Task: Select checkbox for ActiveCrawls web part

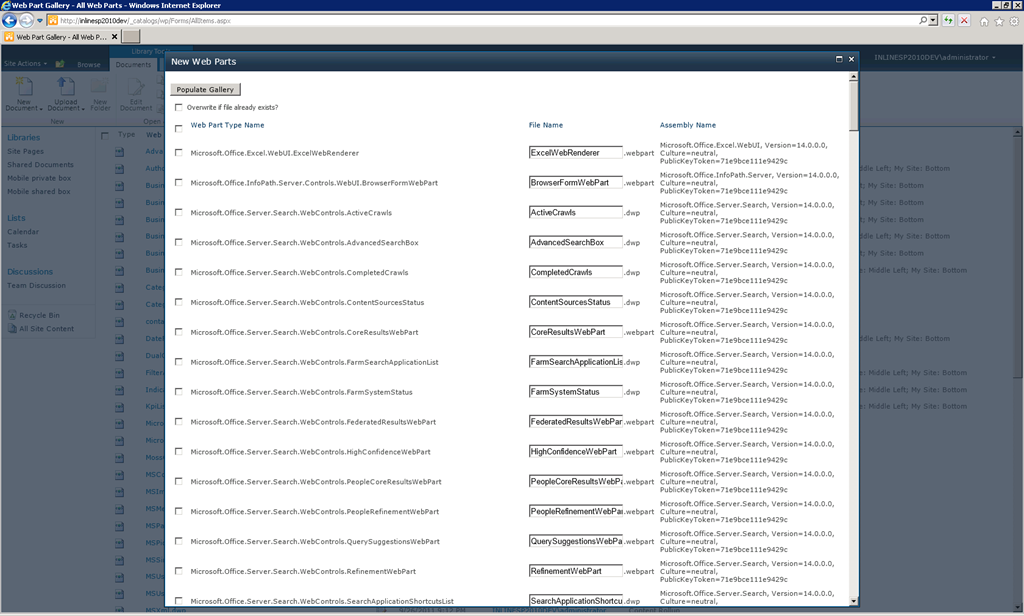Action: tap(178, 212)
